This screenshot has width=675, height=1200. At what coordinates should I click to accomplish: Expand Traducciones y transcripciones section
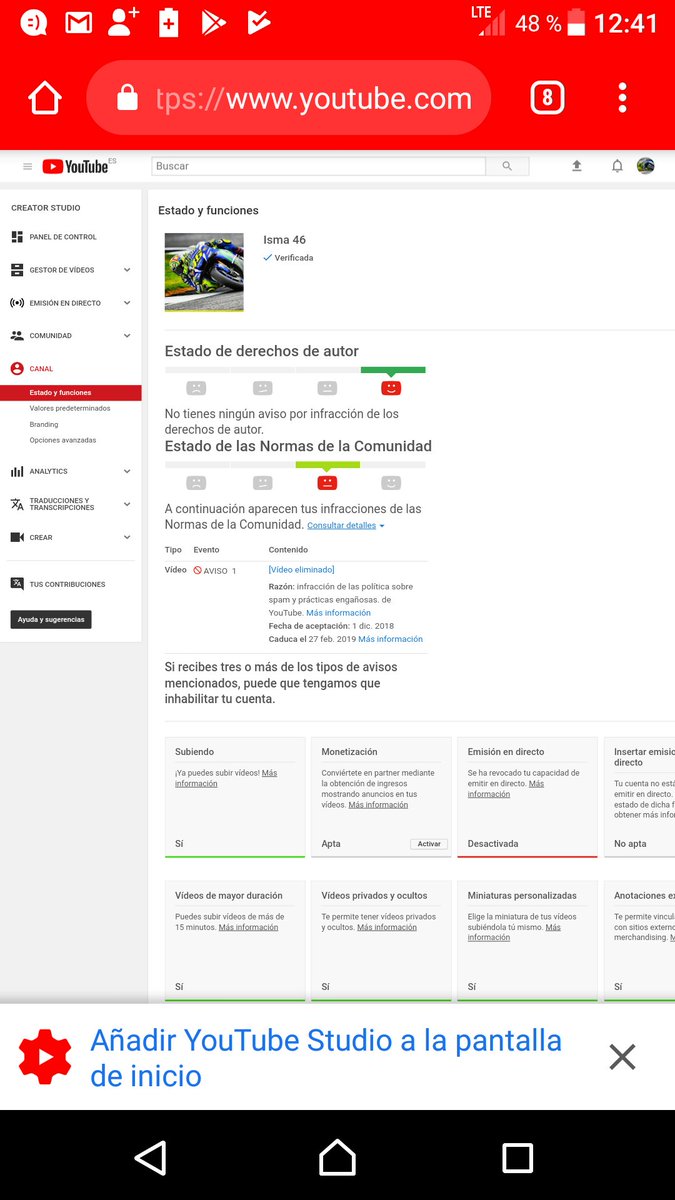coord(127,504)
